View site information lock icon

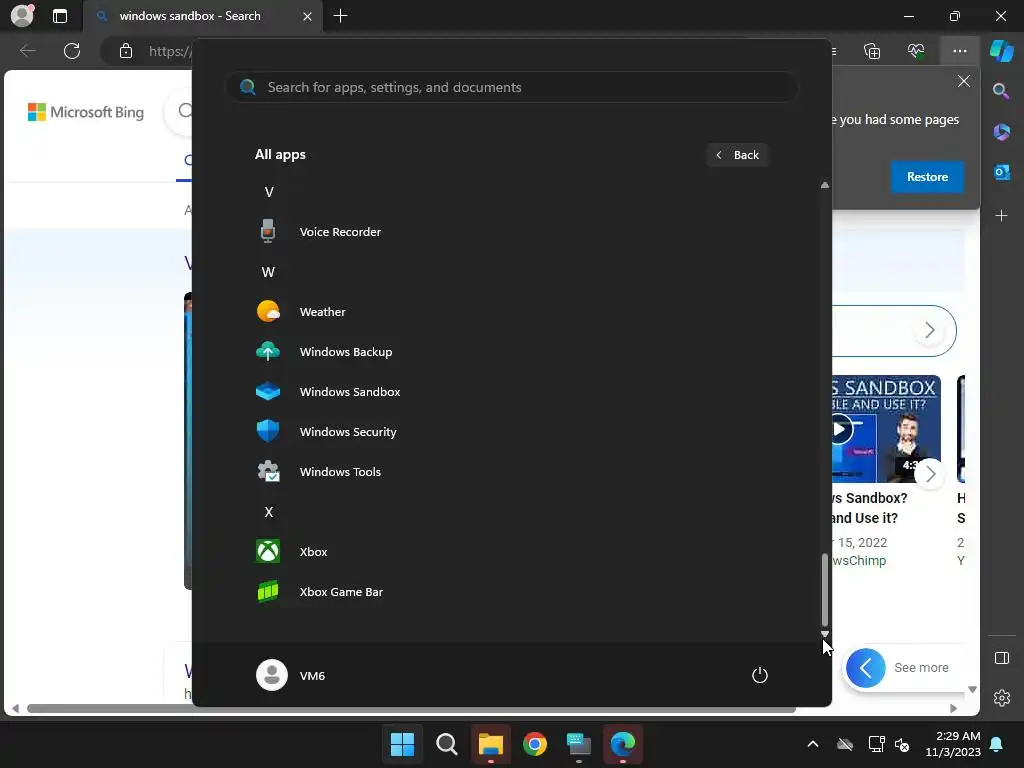pos(125,51)
